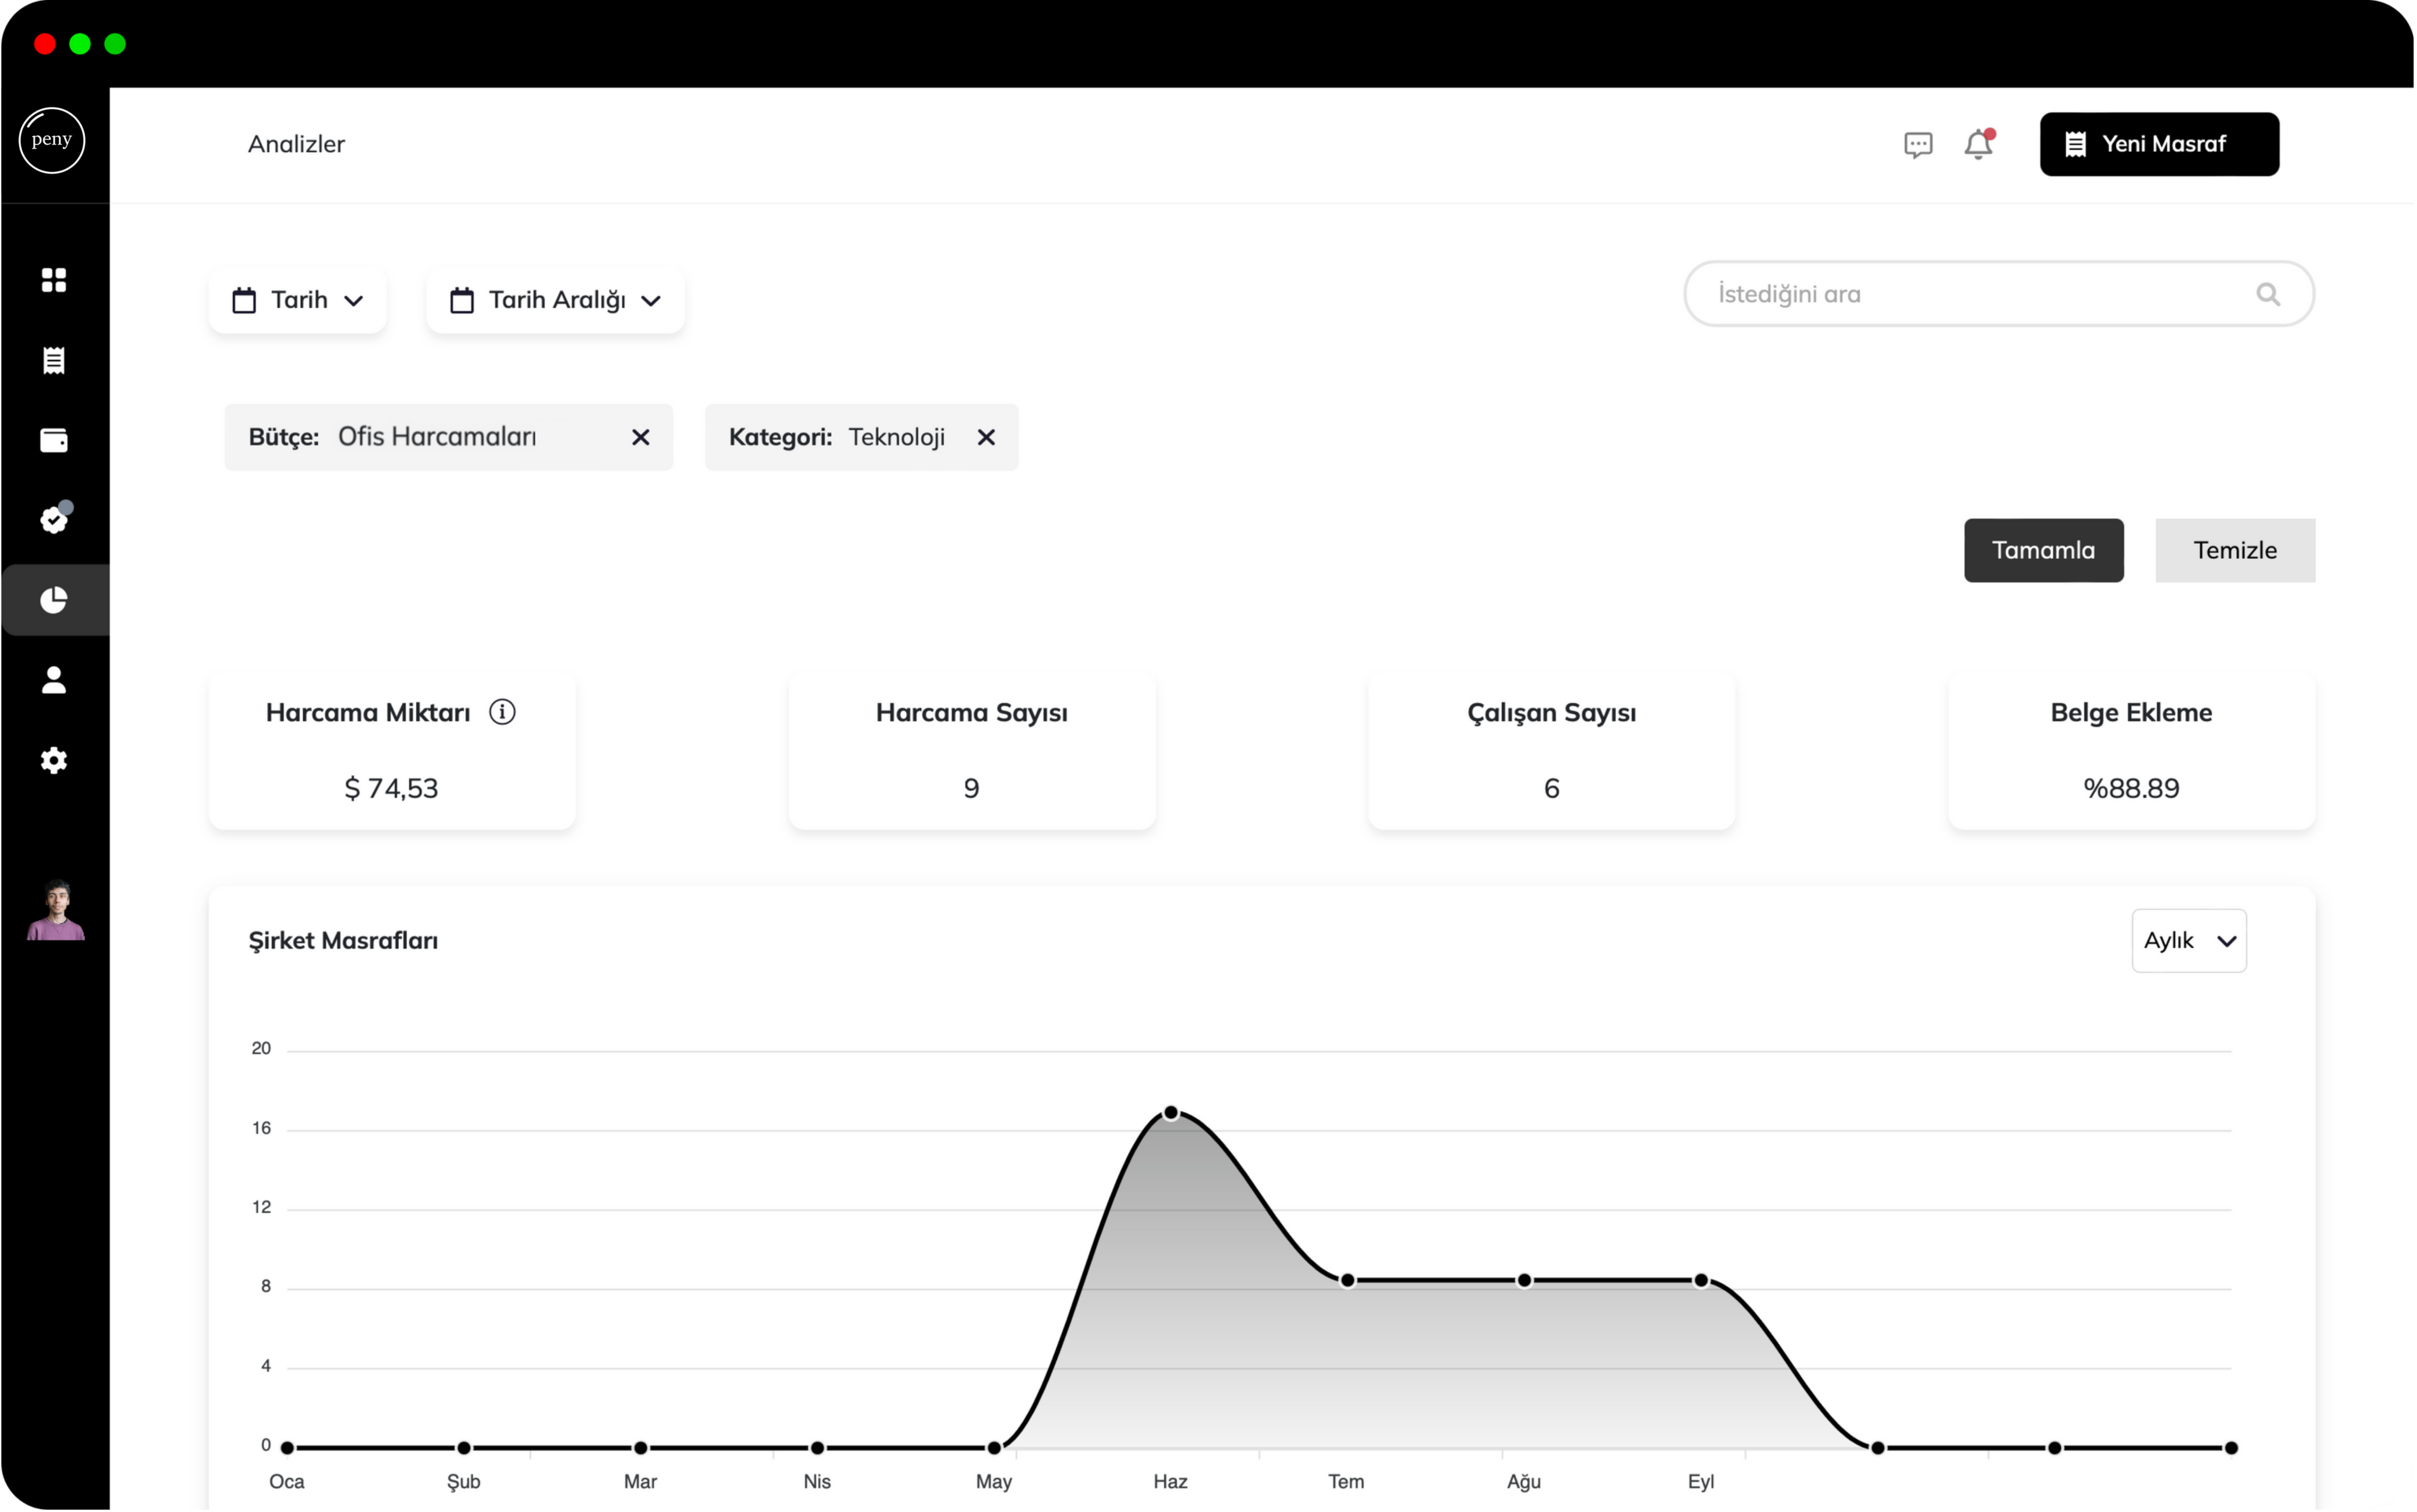Open the notifications bell icon
The image size is (2417, 1512).
coord(1978,144)
